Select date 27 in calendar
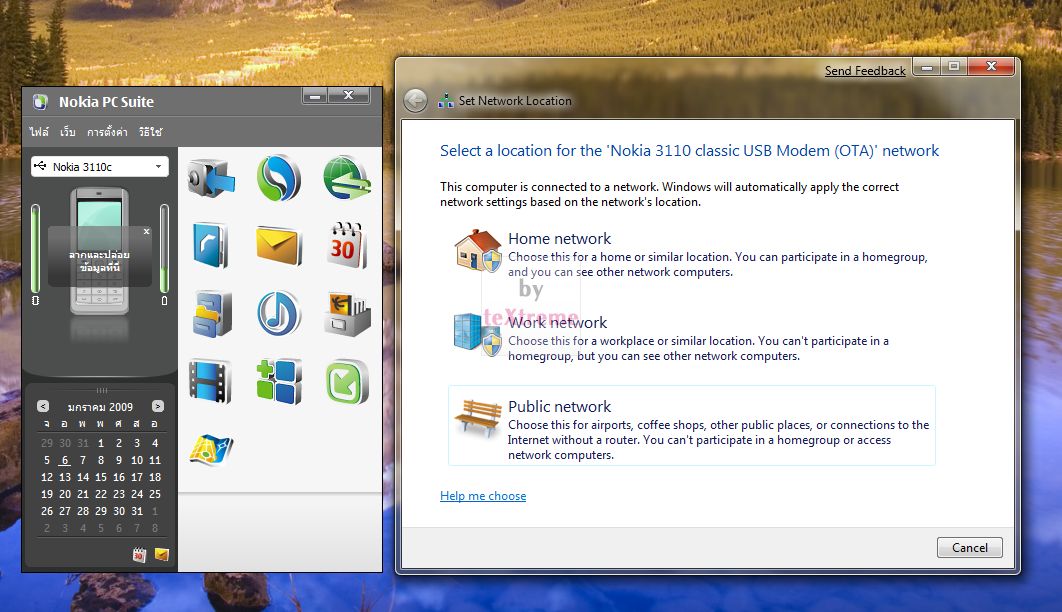The width and height of the screenshot is (1062, 612). [65, 510]
